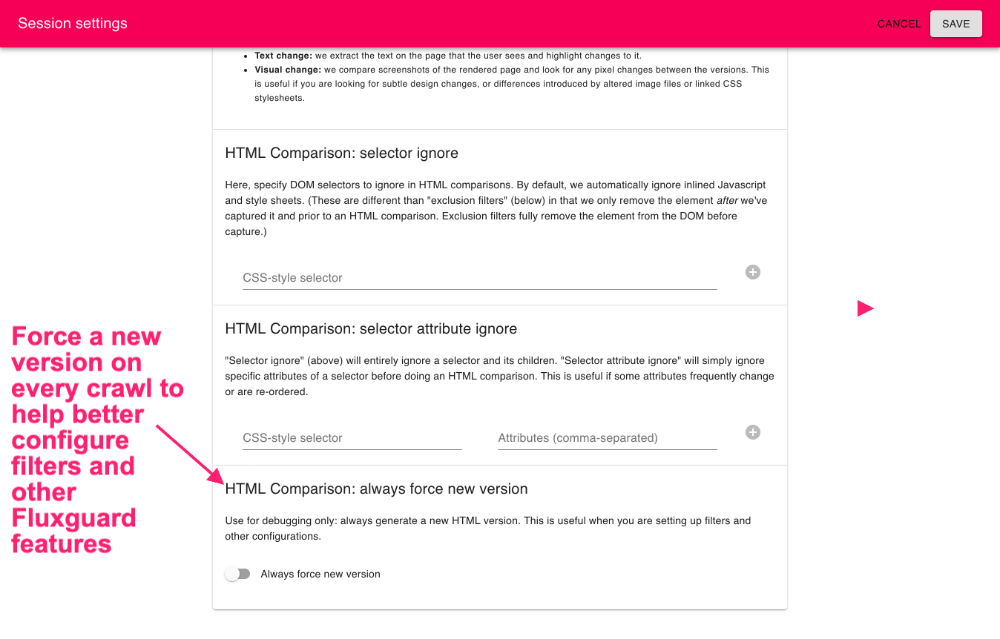The height and width of the screenshot is (639, 1000).
Task: Click 'HTML Comparison: always force new version' heading
Action: coord(376,489)
